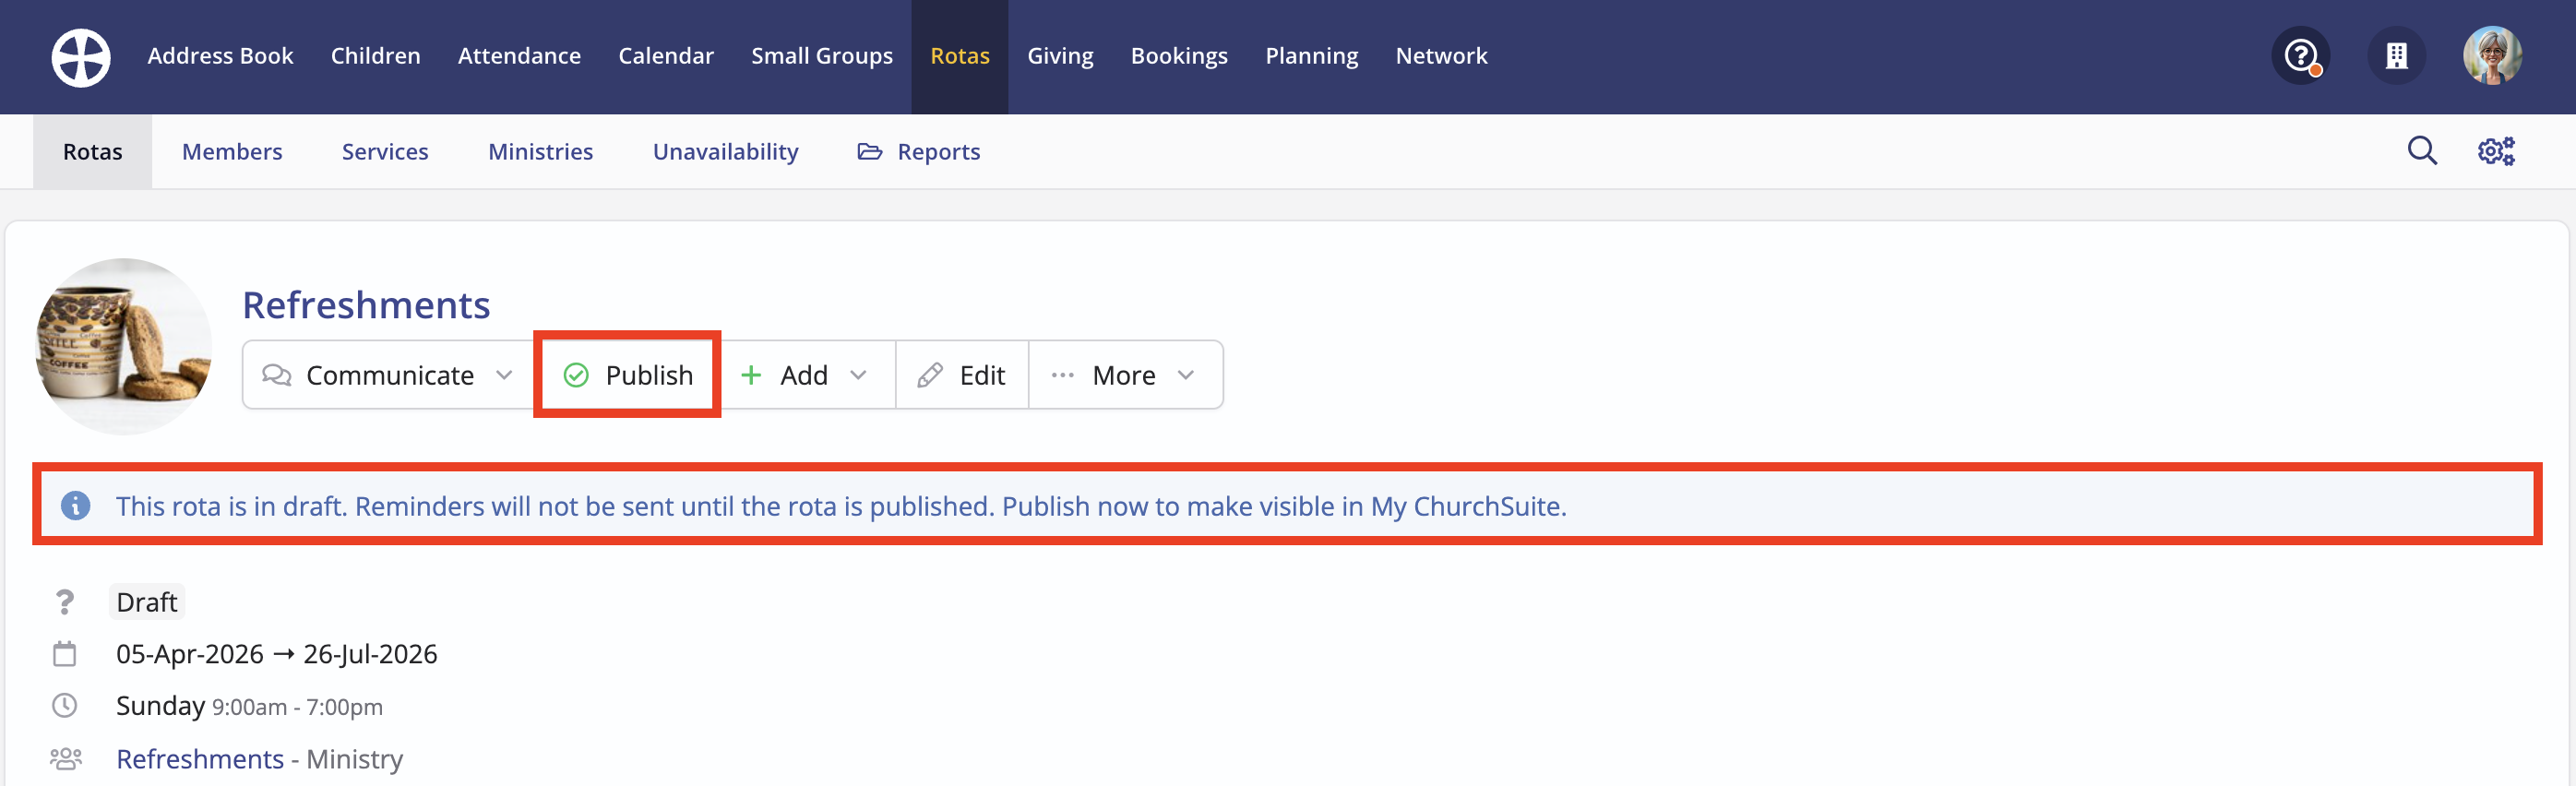Click the draft rota notice message
2576x786 pixels.
click(841, 506)
